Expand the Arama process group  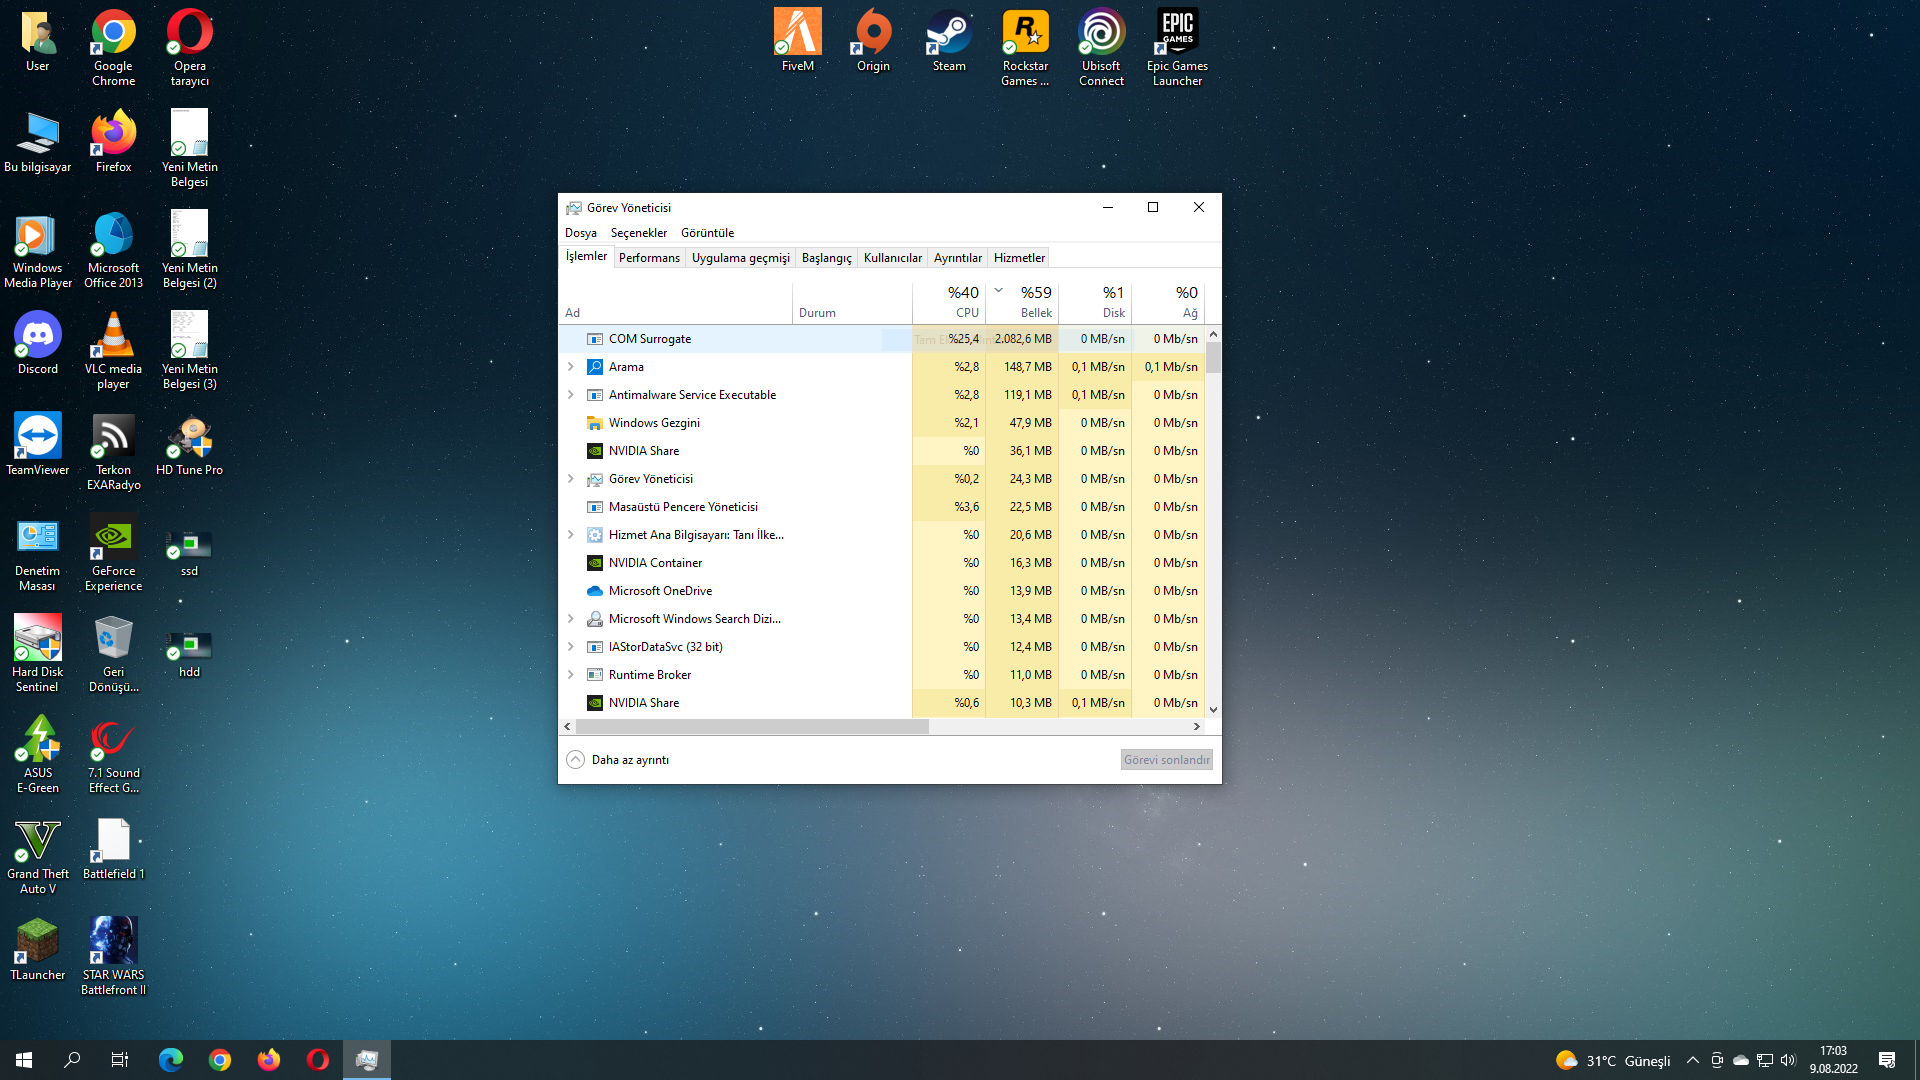pos(571,367)
